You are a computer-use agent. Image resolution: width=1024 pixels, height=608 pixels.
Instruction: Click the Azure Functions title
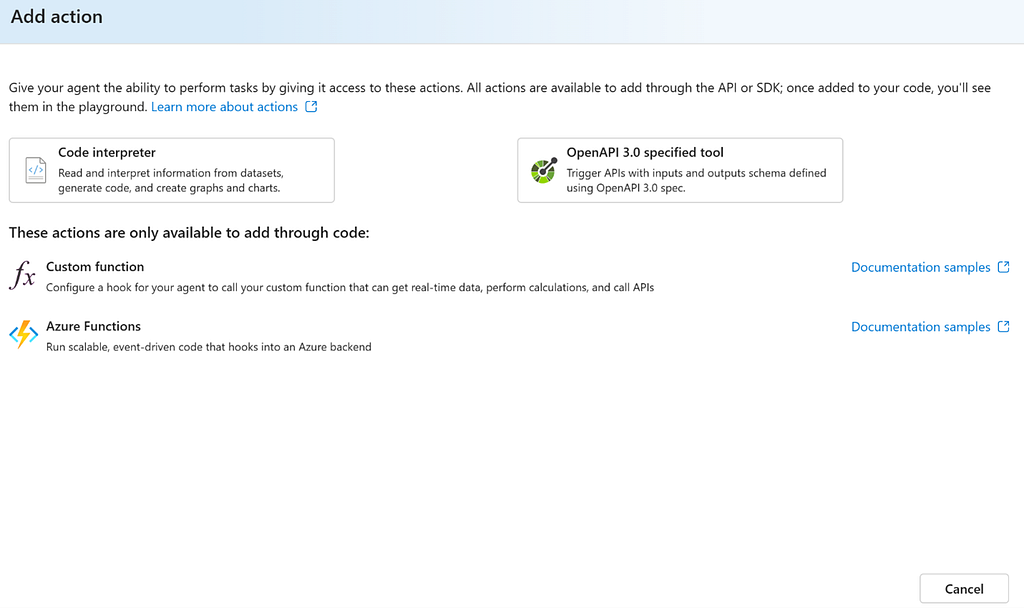point(93,326)
